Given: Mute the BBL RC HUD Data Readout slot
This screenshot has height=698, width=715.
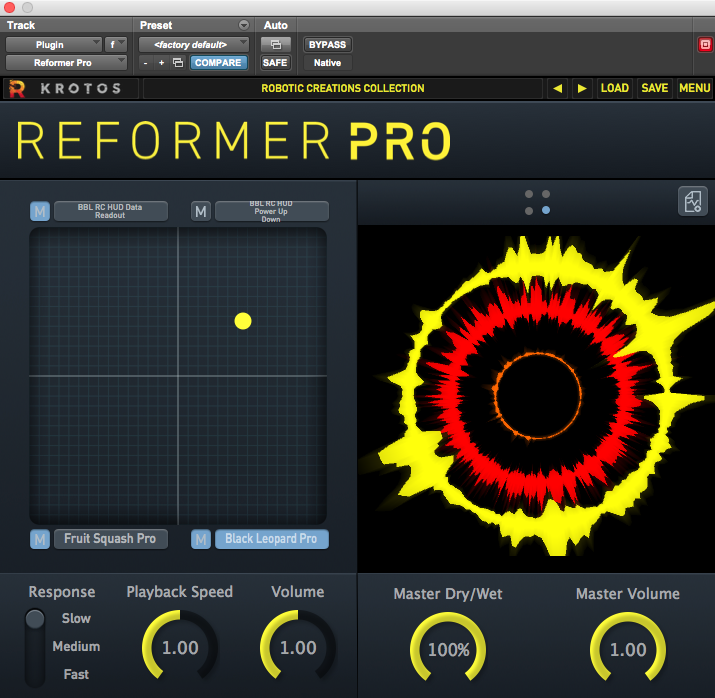Looking at the screenshot, I should coord(40,212).
